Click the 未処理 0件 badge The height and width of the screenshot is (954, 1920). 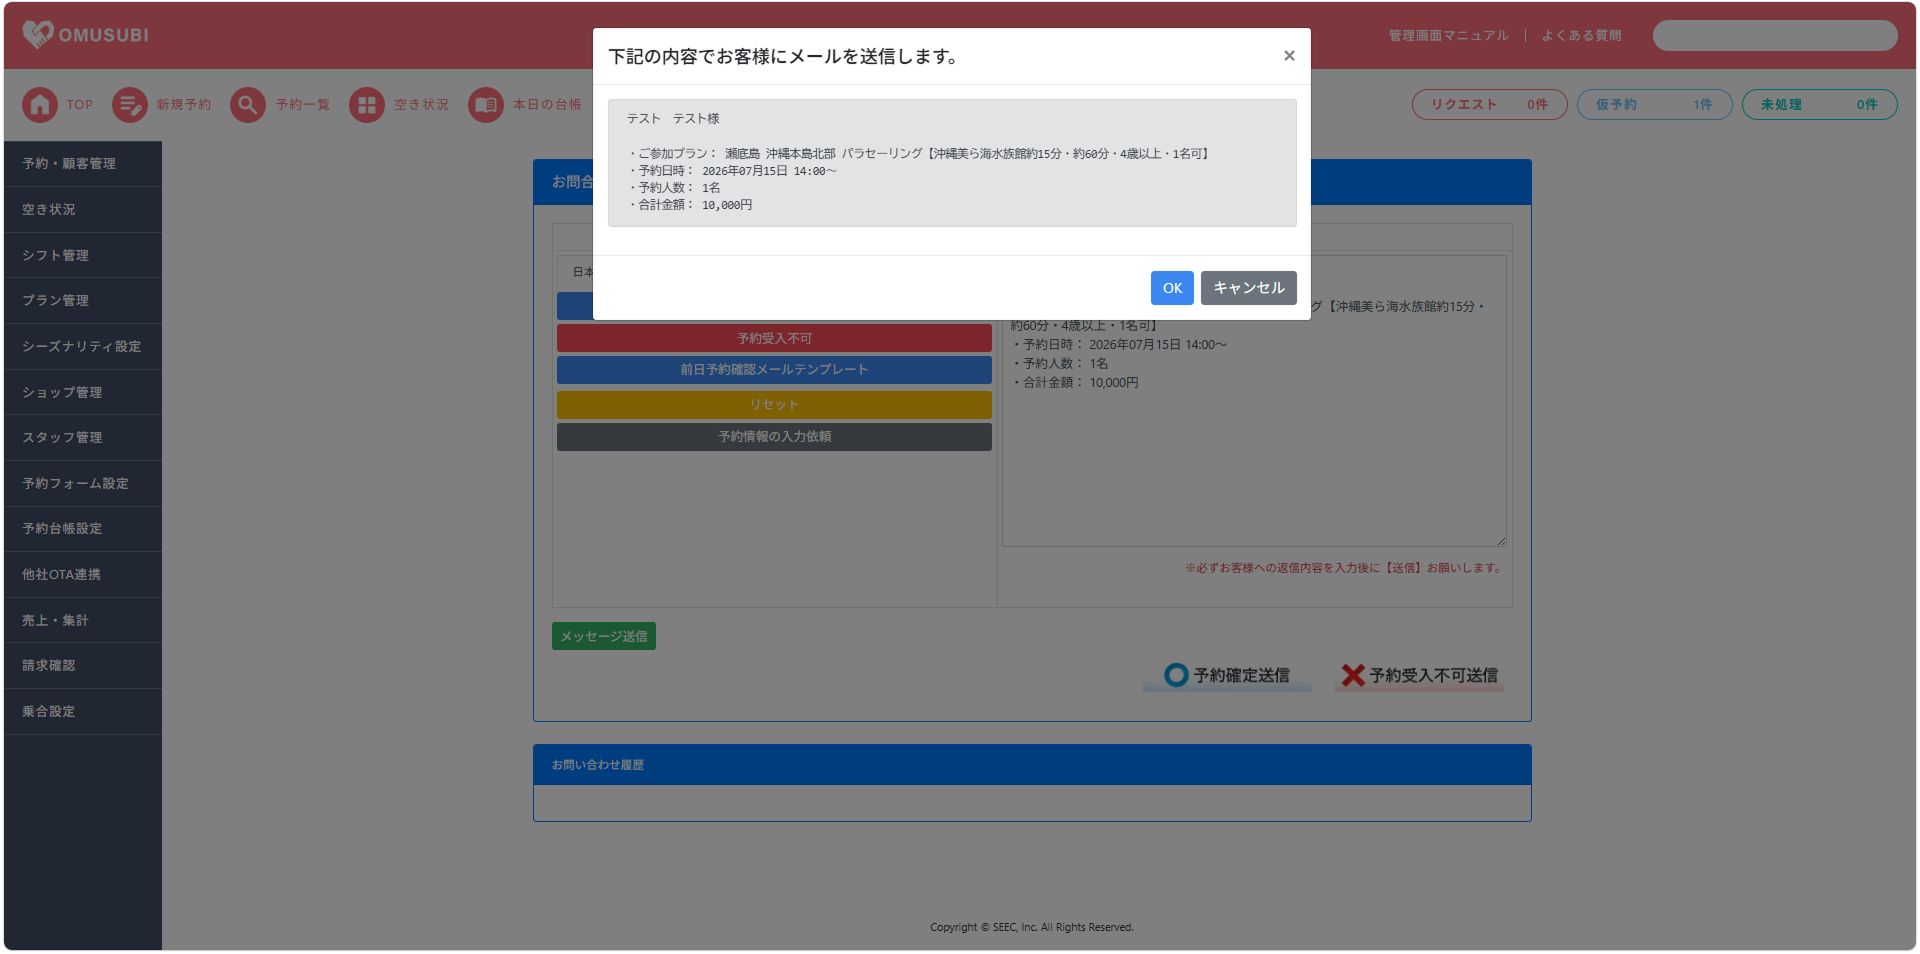(1819, 104)
